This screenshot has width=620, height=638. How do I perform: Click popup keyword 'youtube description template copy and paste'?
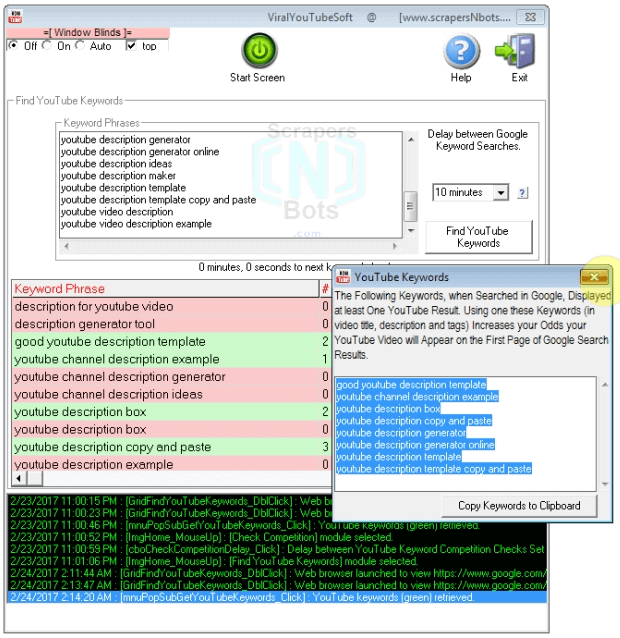click(x=434, y=469)
